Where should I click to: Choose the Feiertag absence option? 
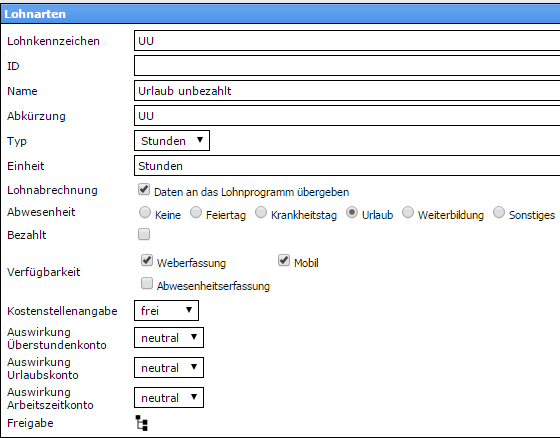[196, 212]
